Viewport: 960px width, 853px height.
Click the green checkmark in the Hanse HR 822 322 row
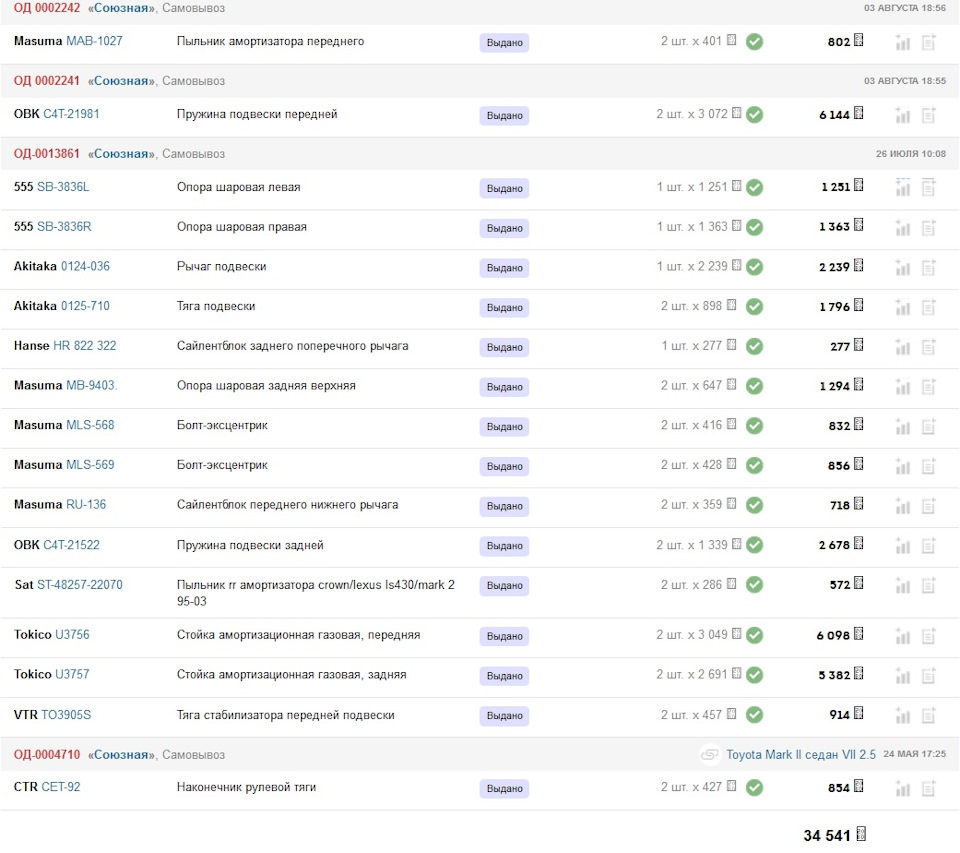pos(754,346)
